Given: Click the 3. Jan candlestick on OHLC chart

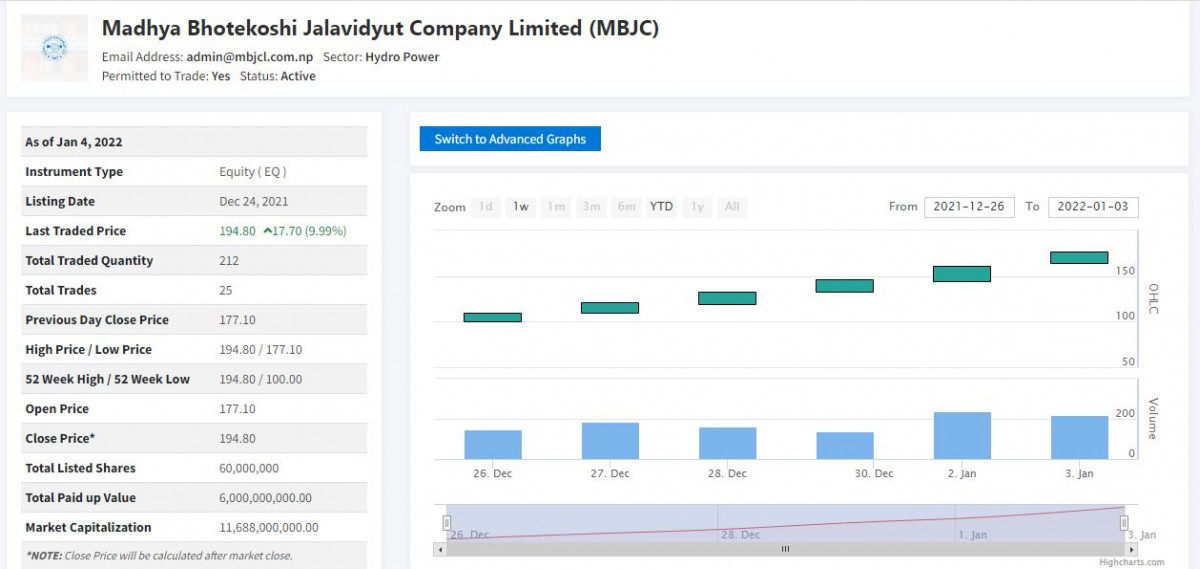Looking at the screenshot, I should pyautogui.click(x=1079, y=257).
